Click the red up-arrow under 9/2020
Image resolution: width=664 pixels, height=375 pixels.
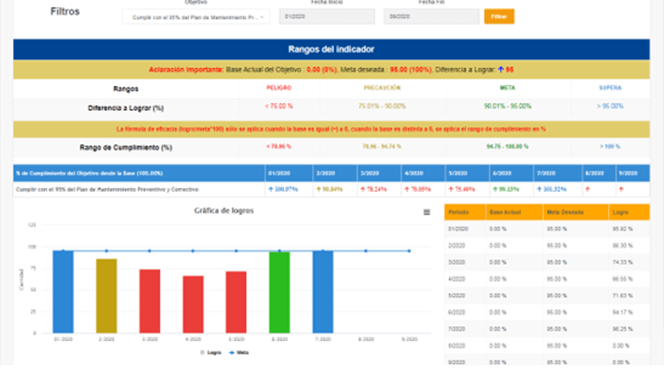tap(621, 189)
